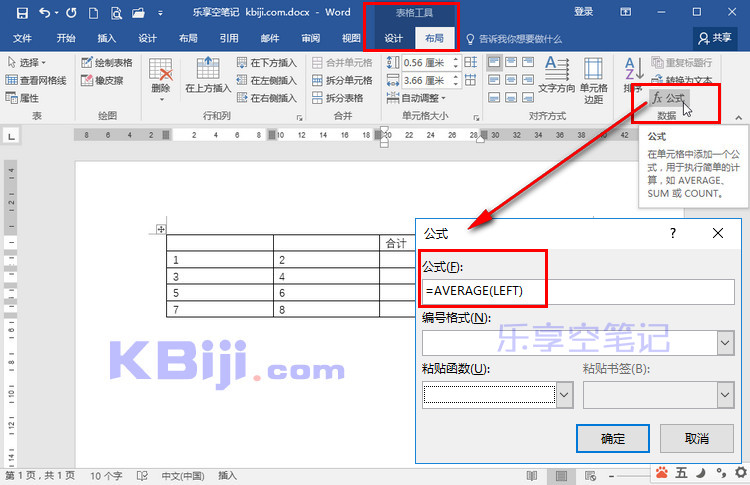Click the Redo icon in title bar
The image size is (750, 485).
point(71,13)
